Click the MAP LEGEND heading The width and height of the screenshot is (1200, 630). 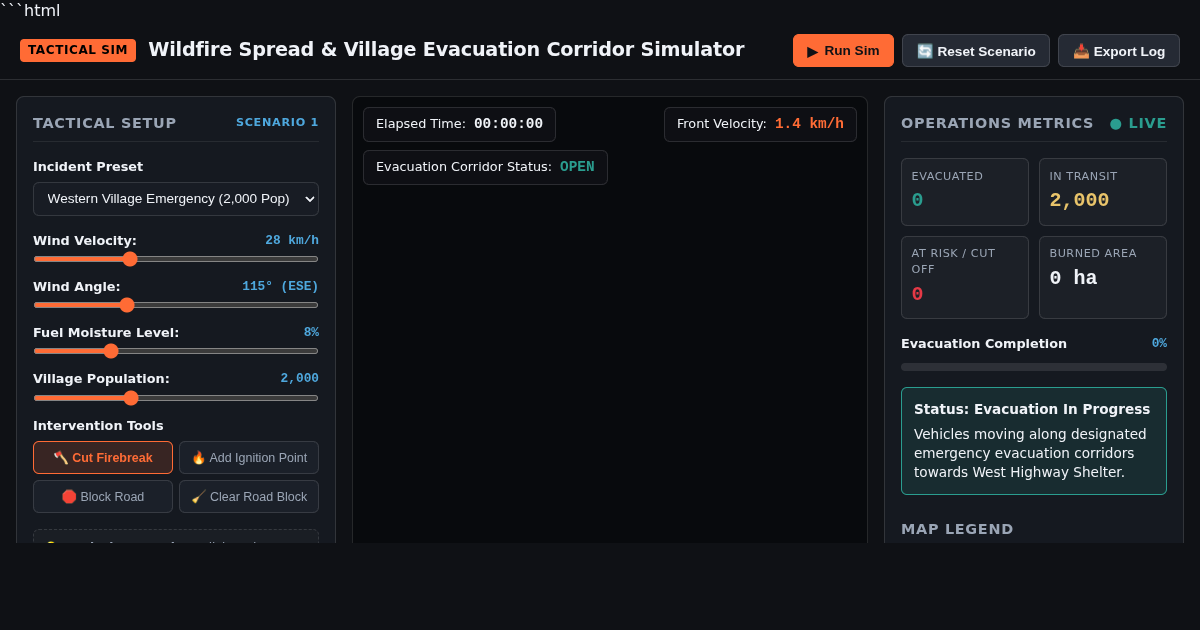[x=957, y=529]
